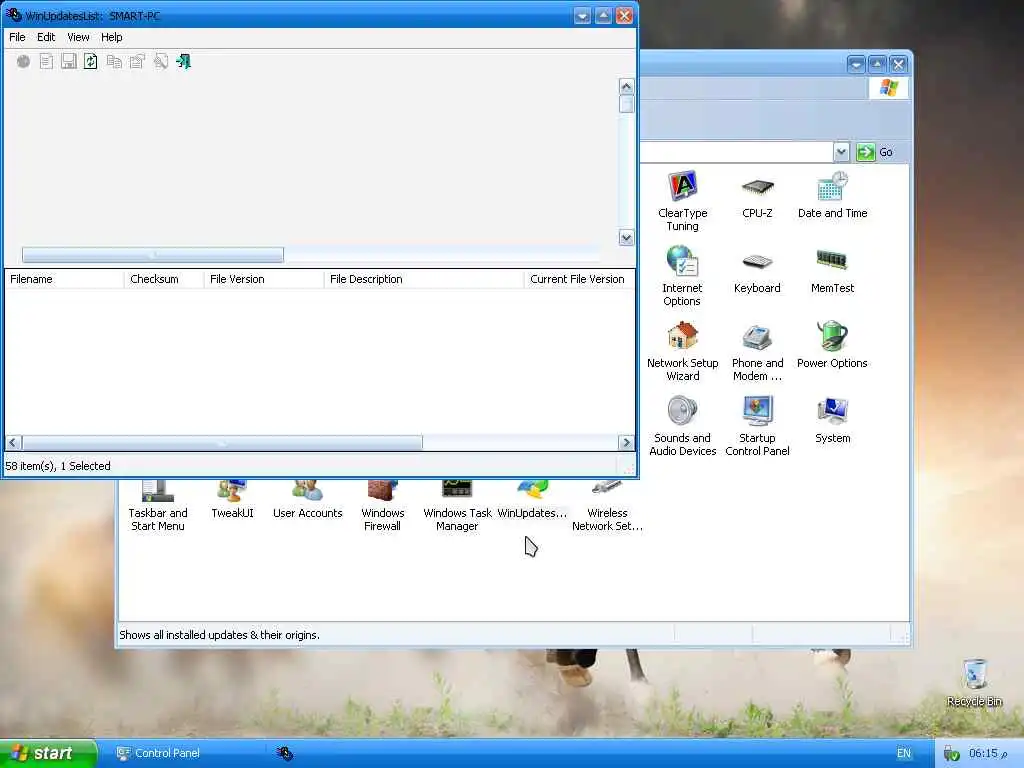Click the Properties toolbar icon
This screenshot has width=1024, height=768.
[137, 61]
